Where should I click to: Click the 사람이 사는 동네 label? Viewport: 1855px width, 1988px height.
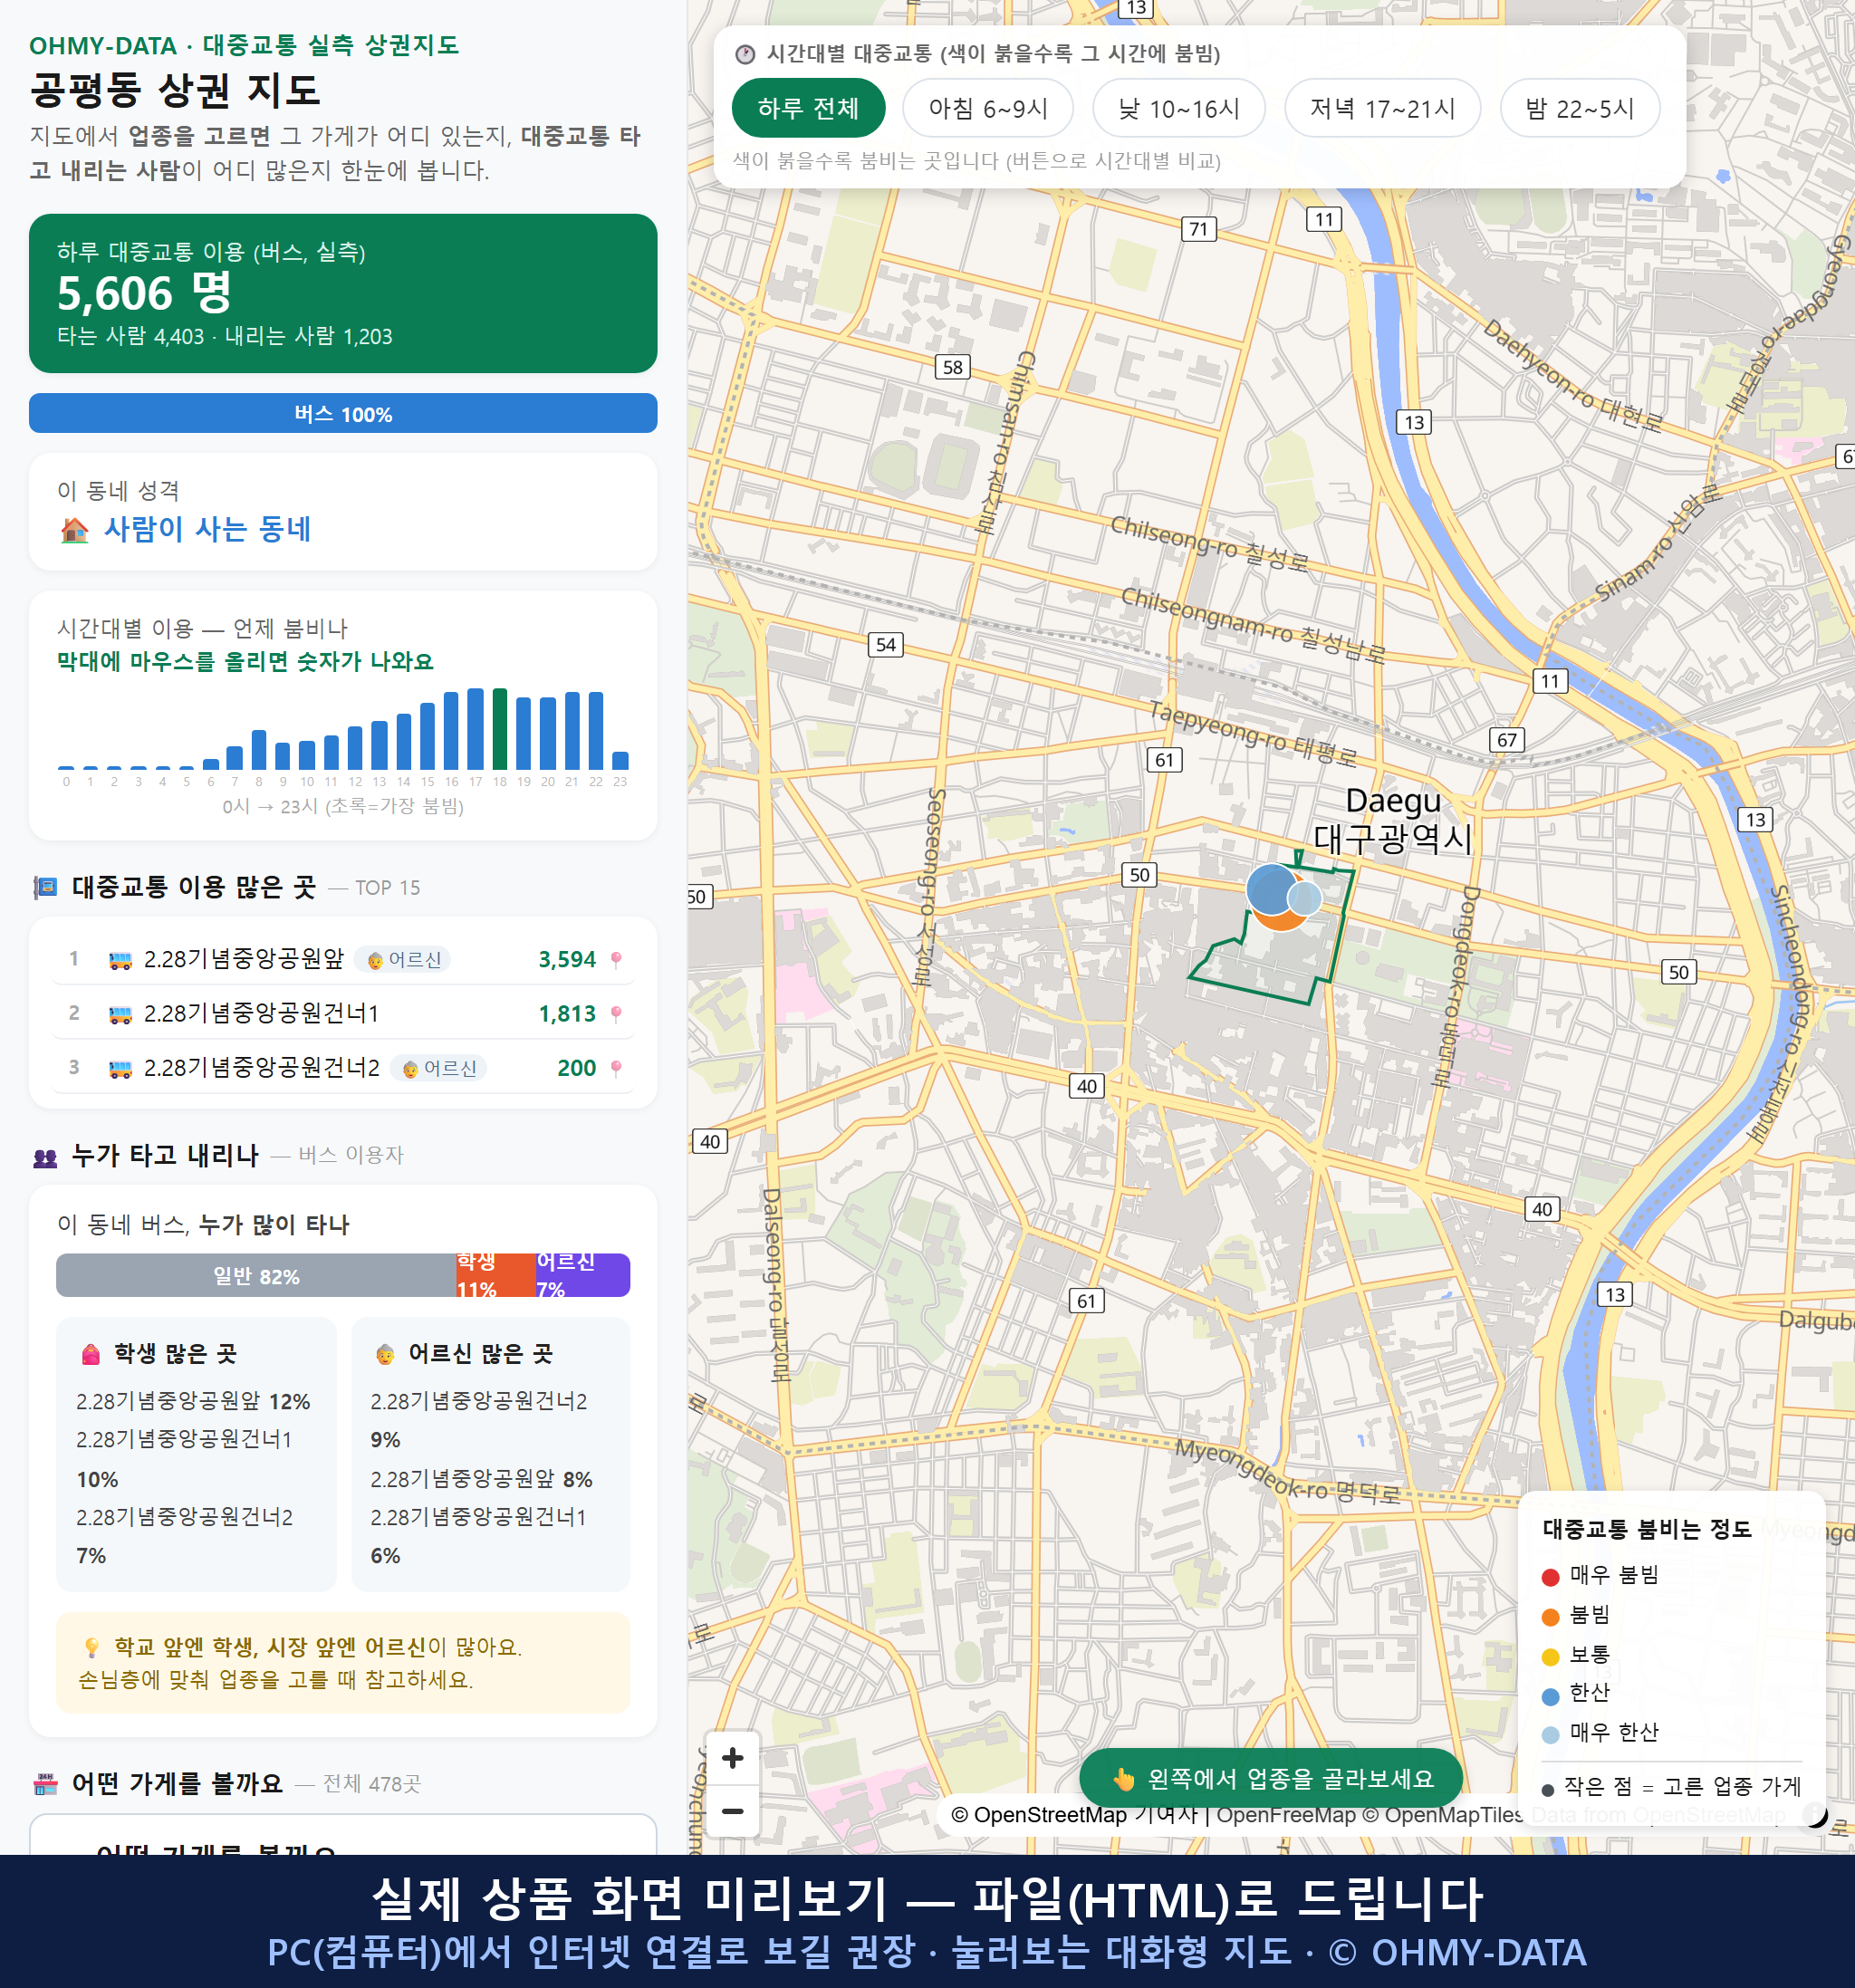[x=207, y=529]
